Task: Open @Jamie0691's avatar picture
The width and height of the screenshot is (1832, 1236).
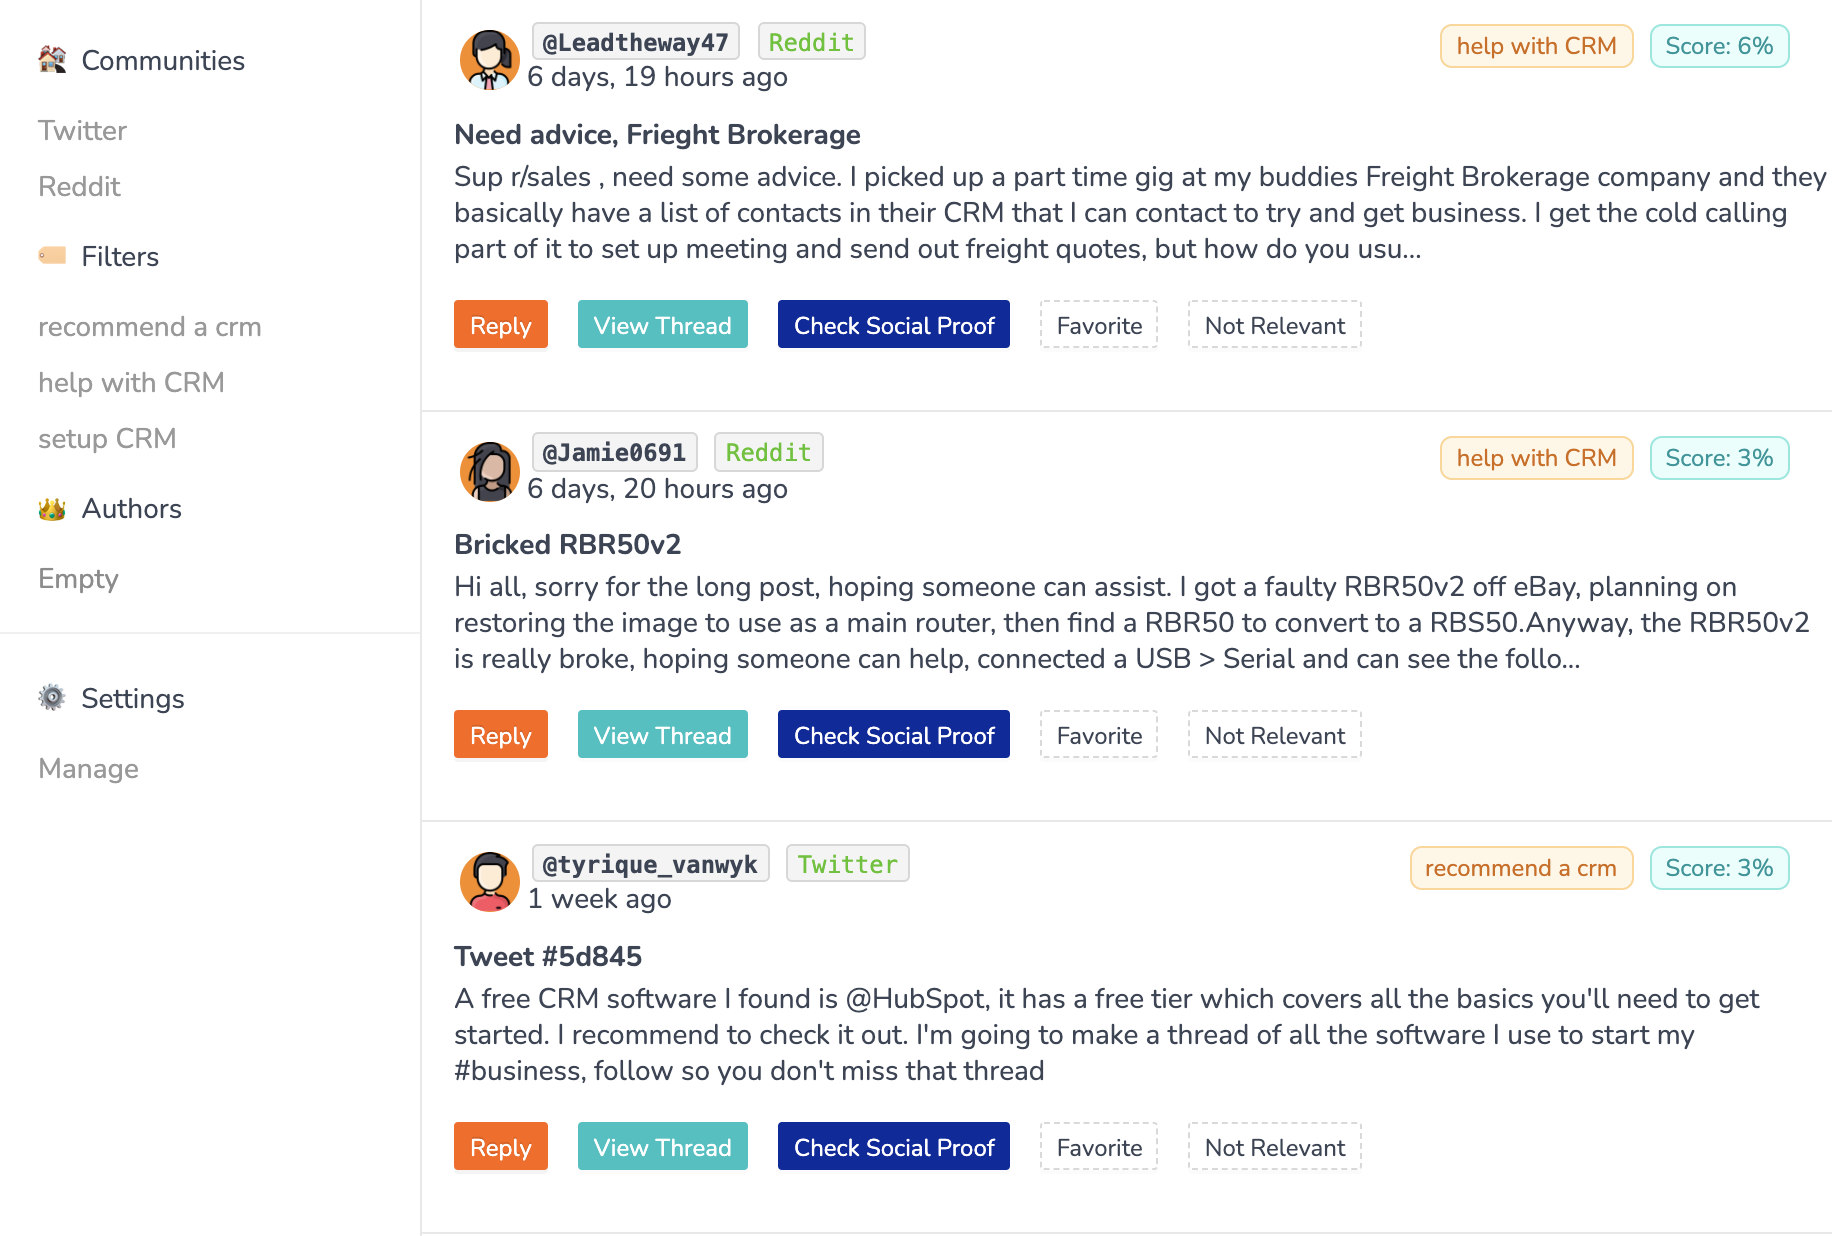Action: 489,471
